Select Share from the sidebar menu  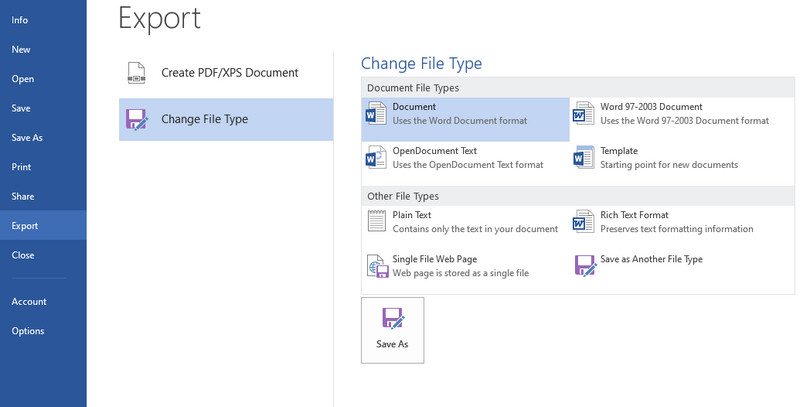[x=23, y=197]
